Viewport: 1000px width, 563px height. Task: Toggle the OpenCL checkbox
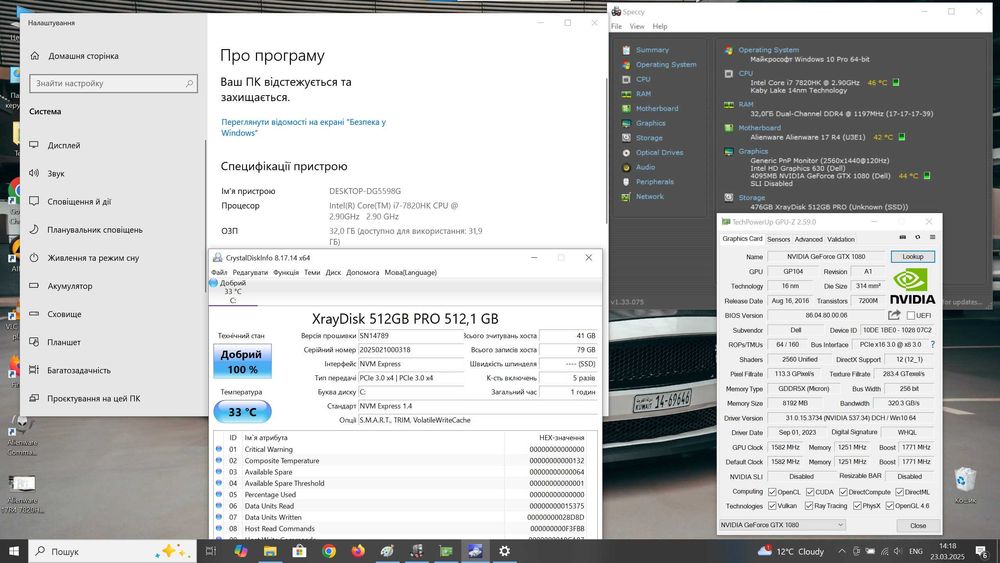tap(772, 492)
